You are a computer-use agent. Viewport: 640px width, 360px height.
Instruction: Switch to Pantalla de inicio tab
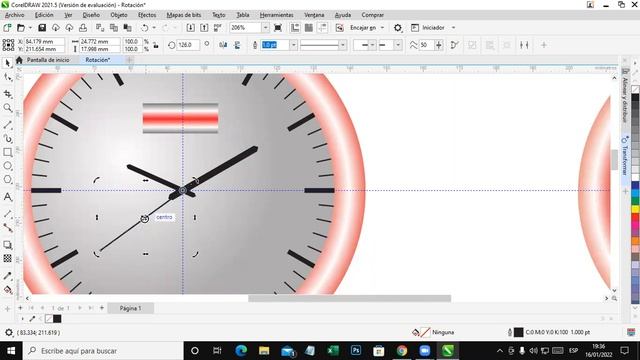tap(48, 60)
